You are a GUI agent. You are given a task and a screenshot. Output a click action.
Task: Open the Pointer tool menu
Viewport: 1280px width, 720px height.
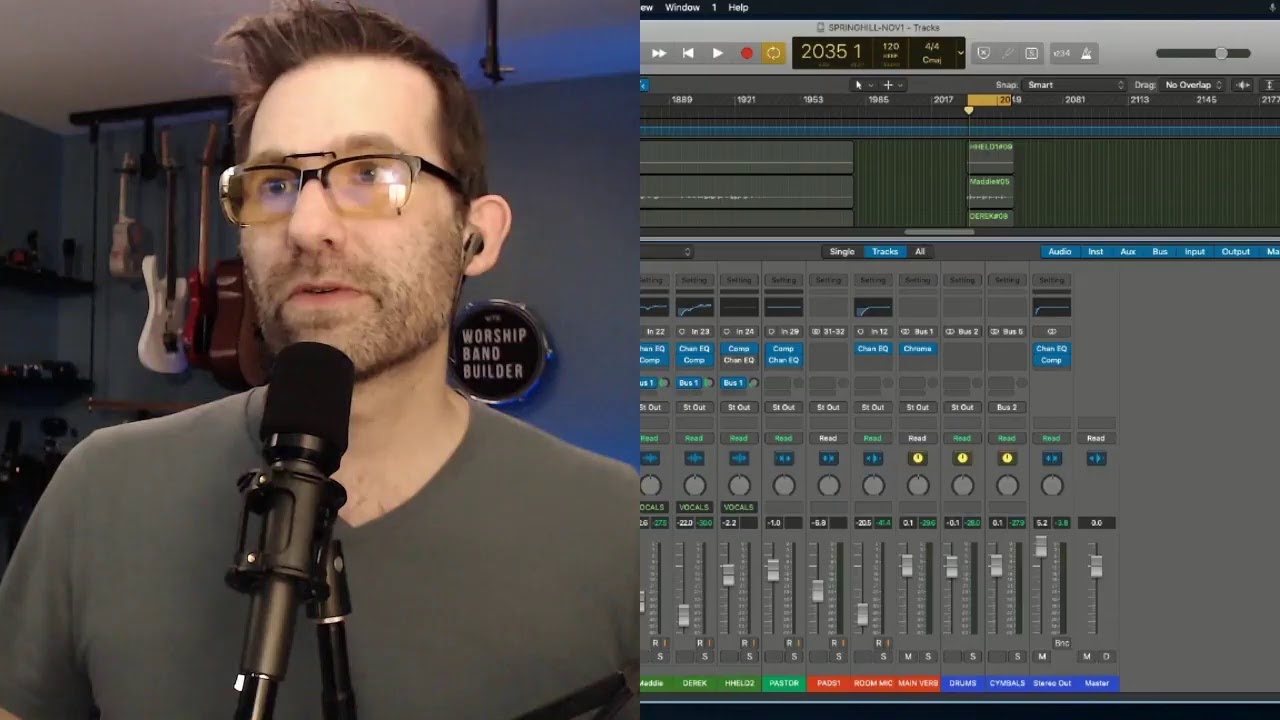click(862, 85)
